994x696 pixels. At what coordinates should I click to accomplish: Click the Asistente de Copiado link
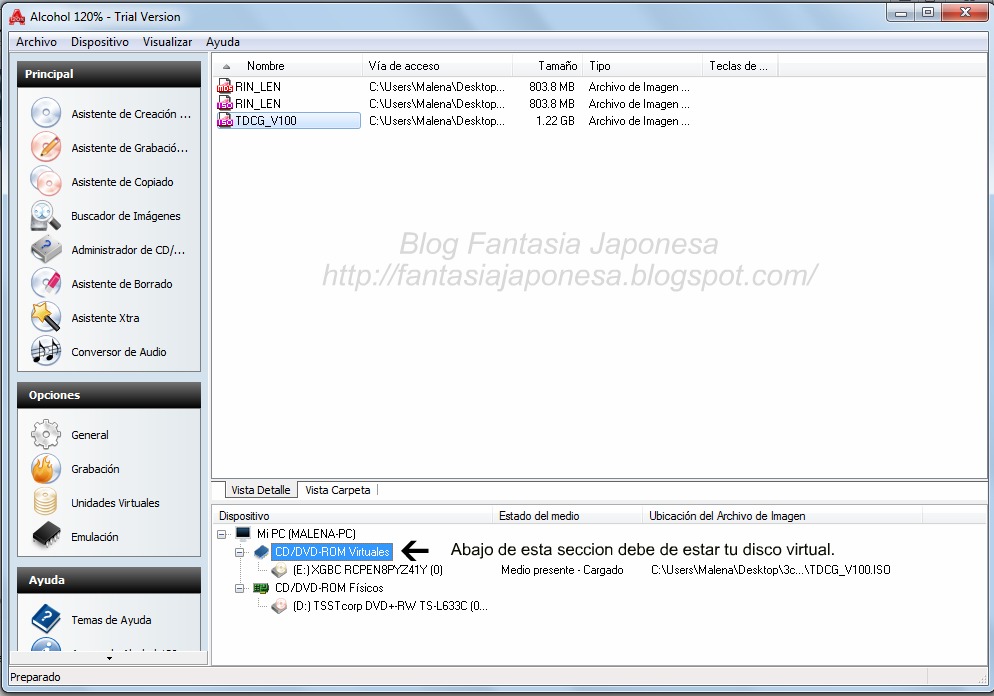tap(122, 182)
